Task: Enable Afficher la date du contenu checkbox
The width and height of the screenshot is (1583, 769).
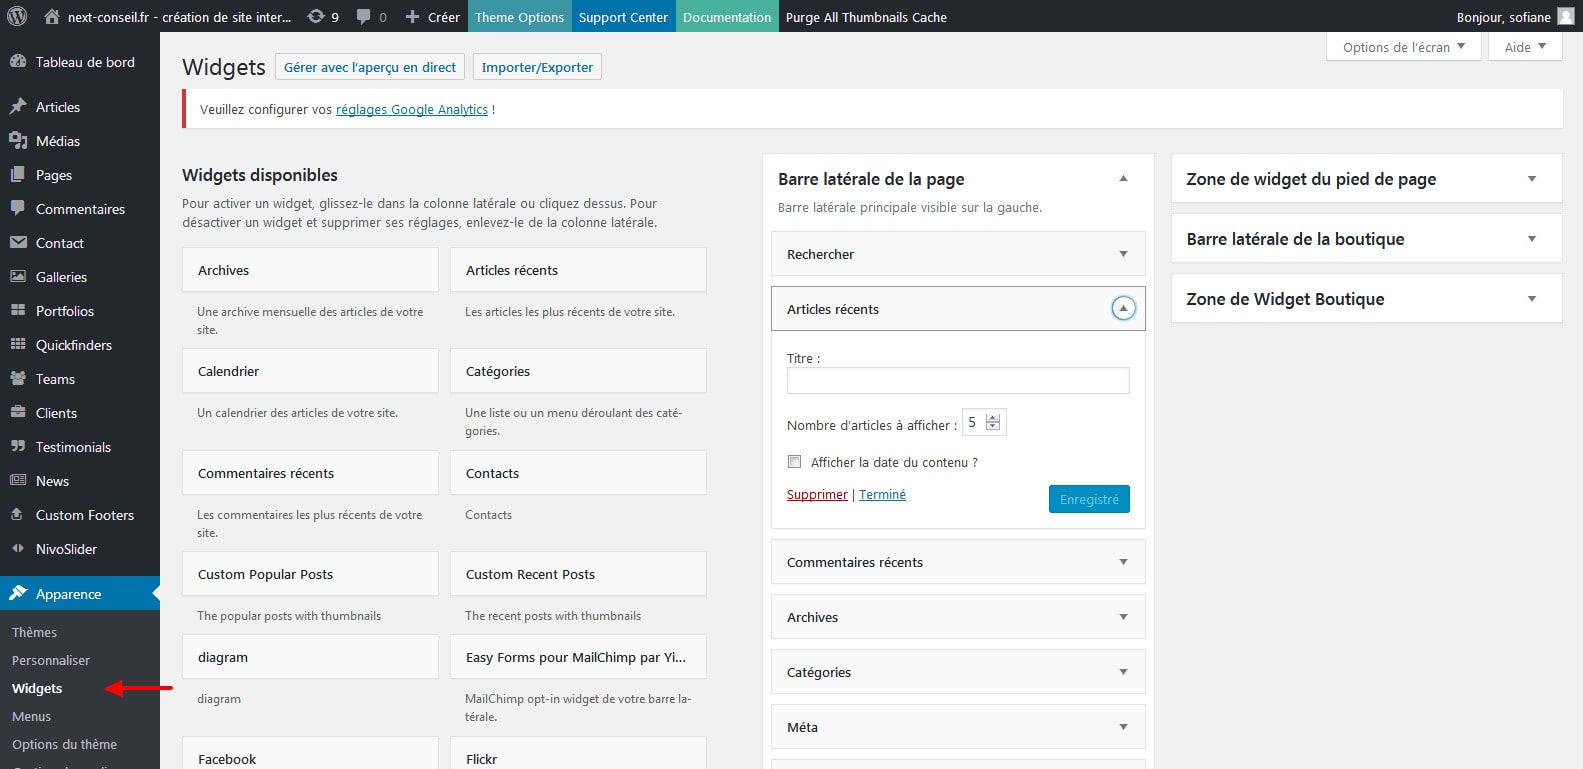Action: 795,462
